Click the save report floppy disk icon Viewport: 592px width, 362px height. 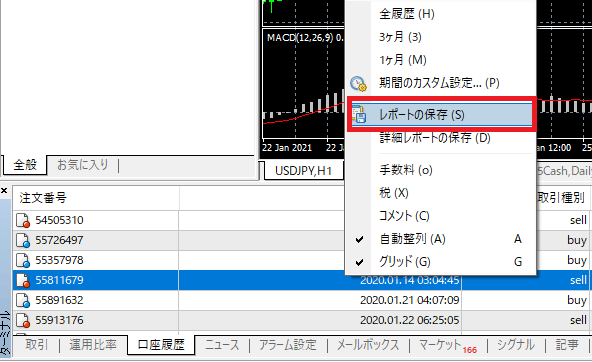[x=359, y=114]
